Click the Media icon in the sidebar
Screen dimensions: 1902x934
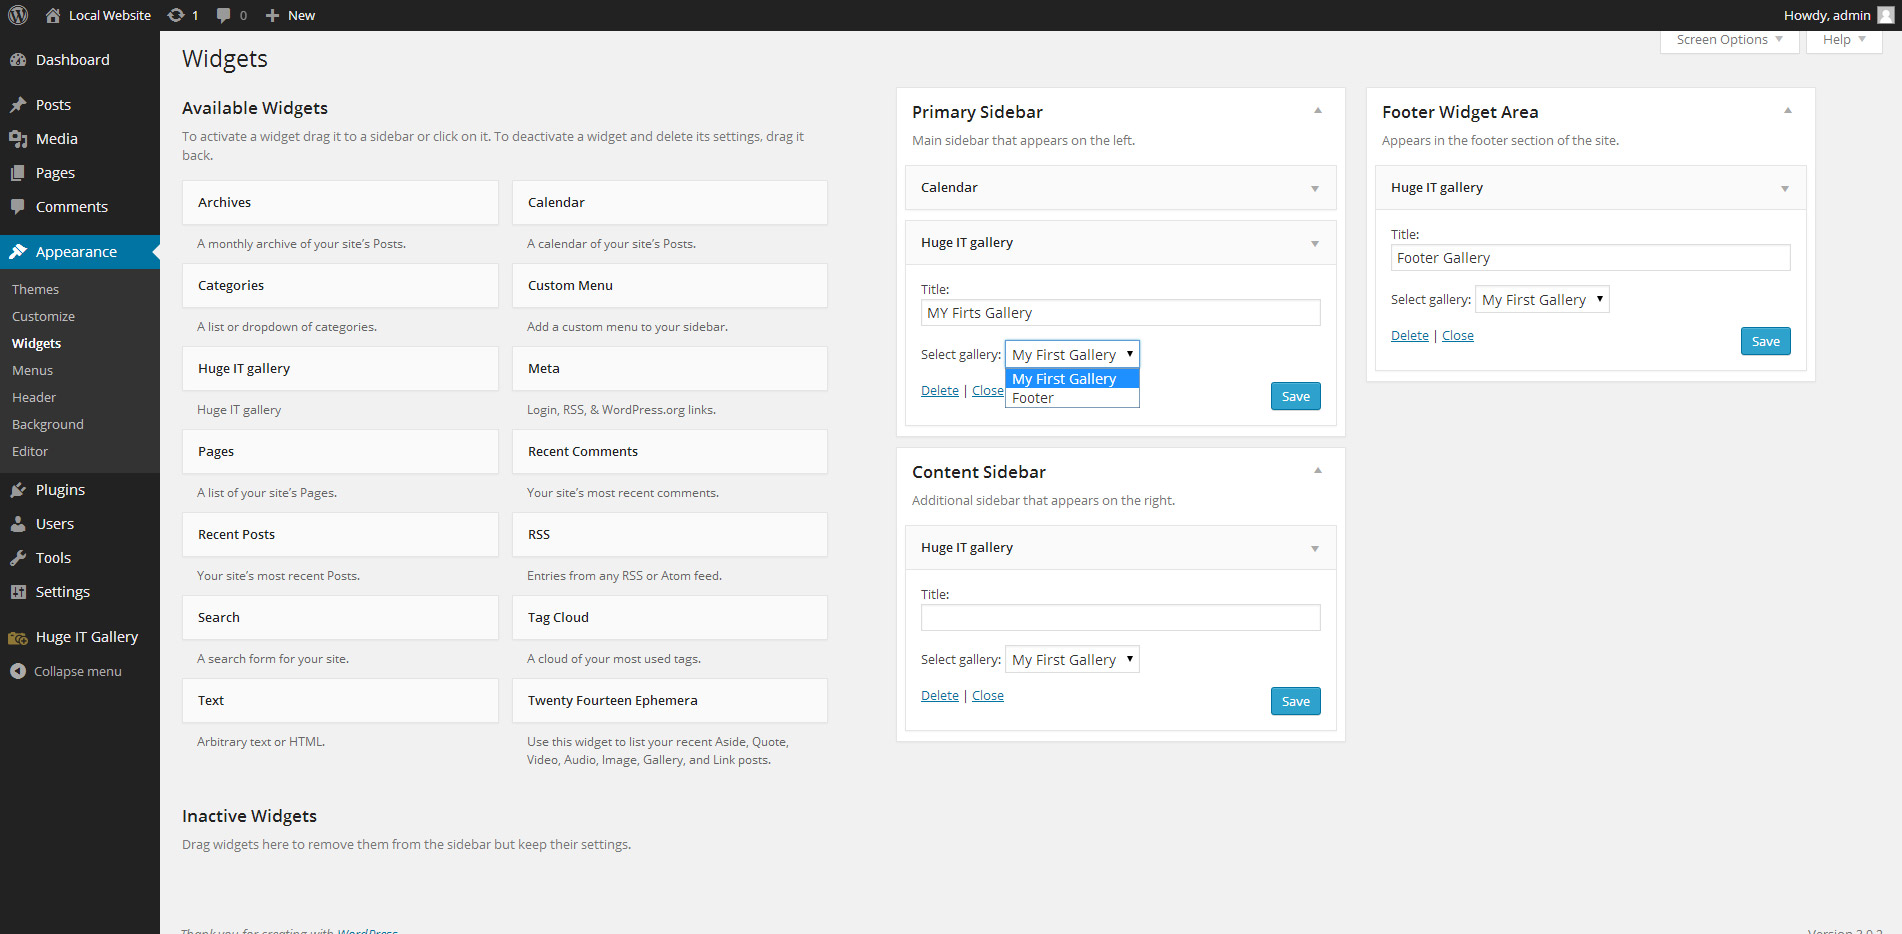click(x=18, y=139)
